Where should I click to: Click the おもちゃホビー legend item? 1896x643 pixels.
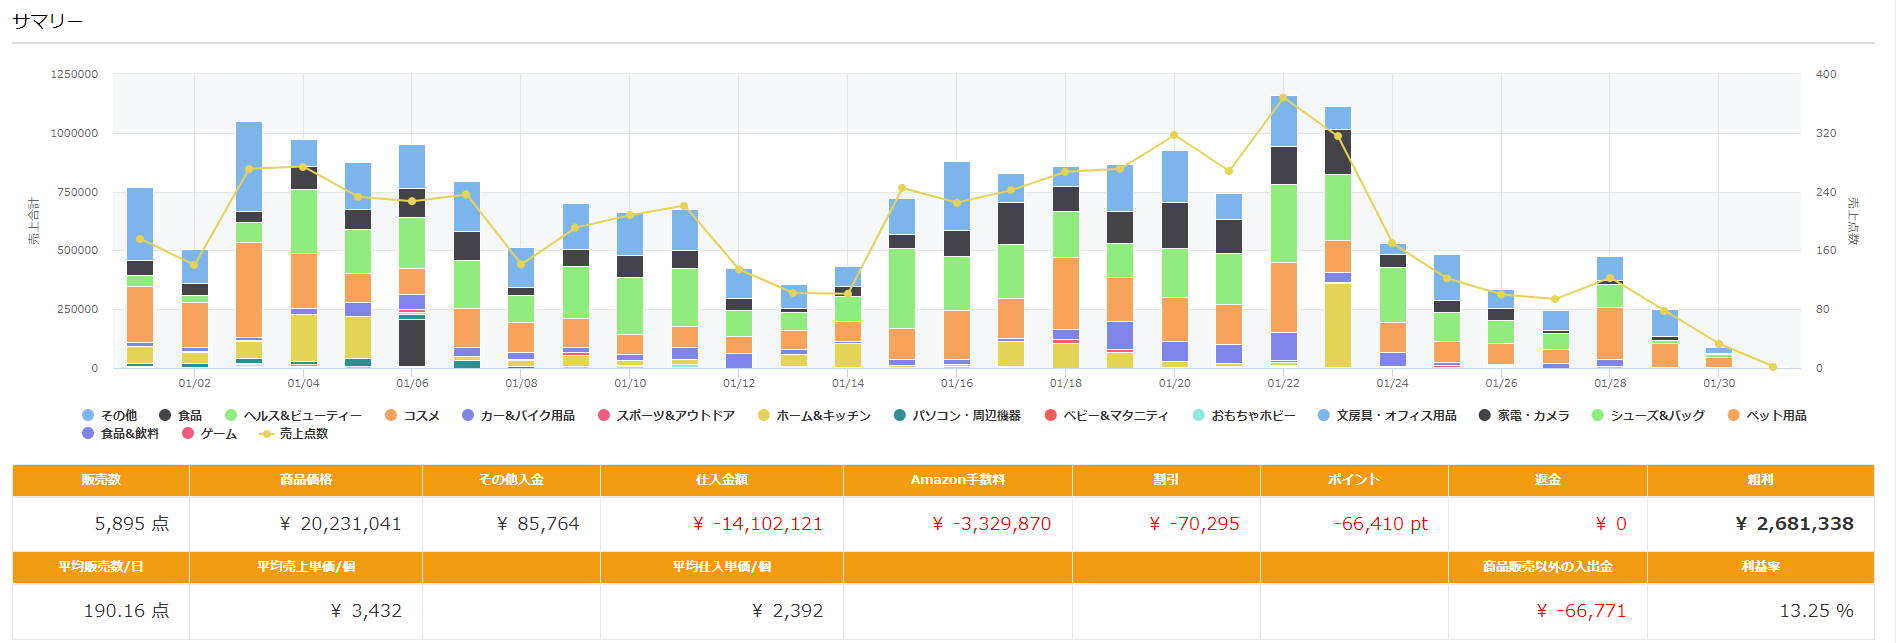coord(1243,415)
